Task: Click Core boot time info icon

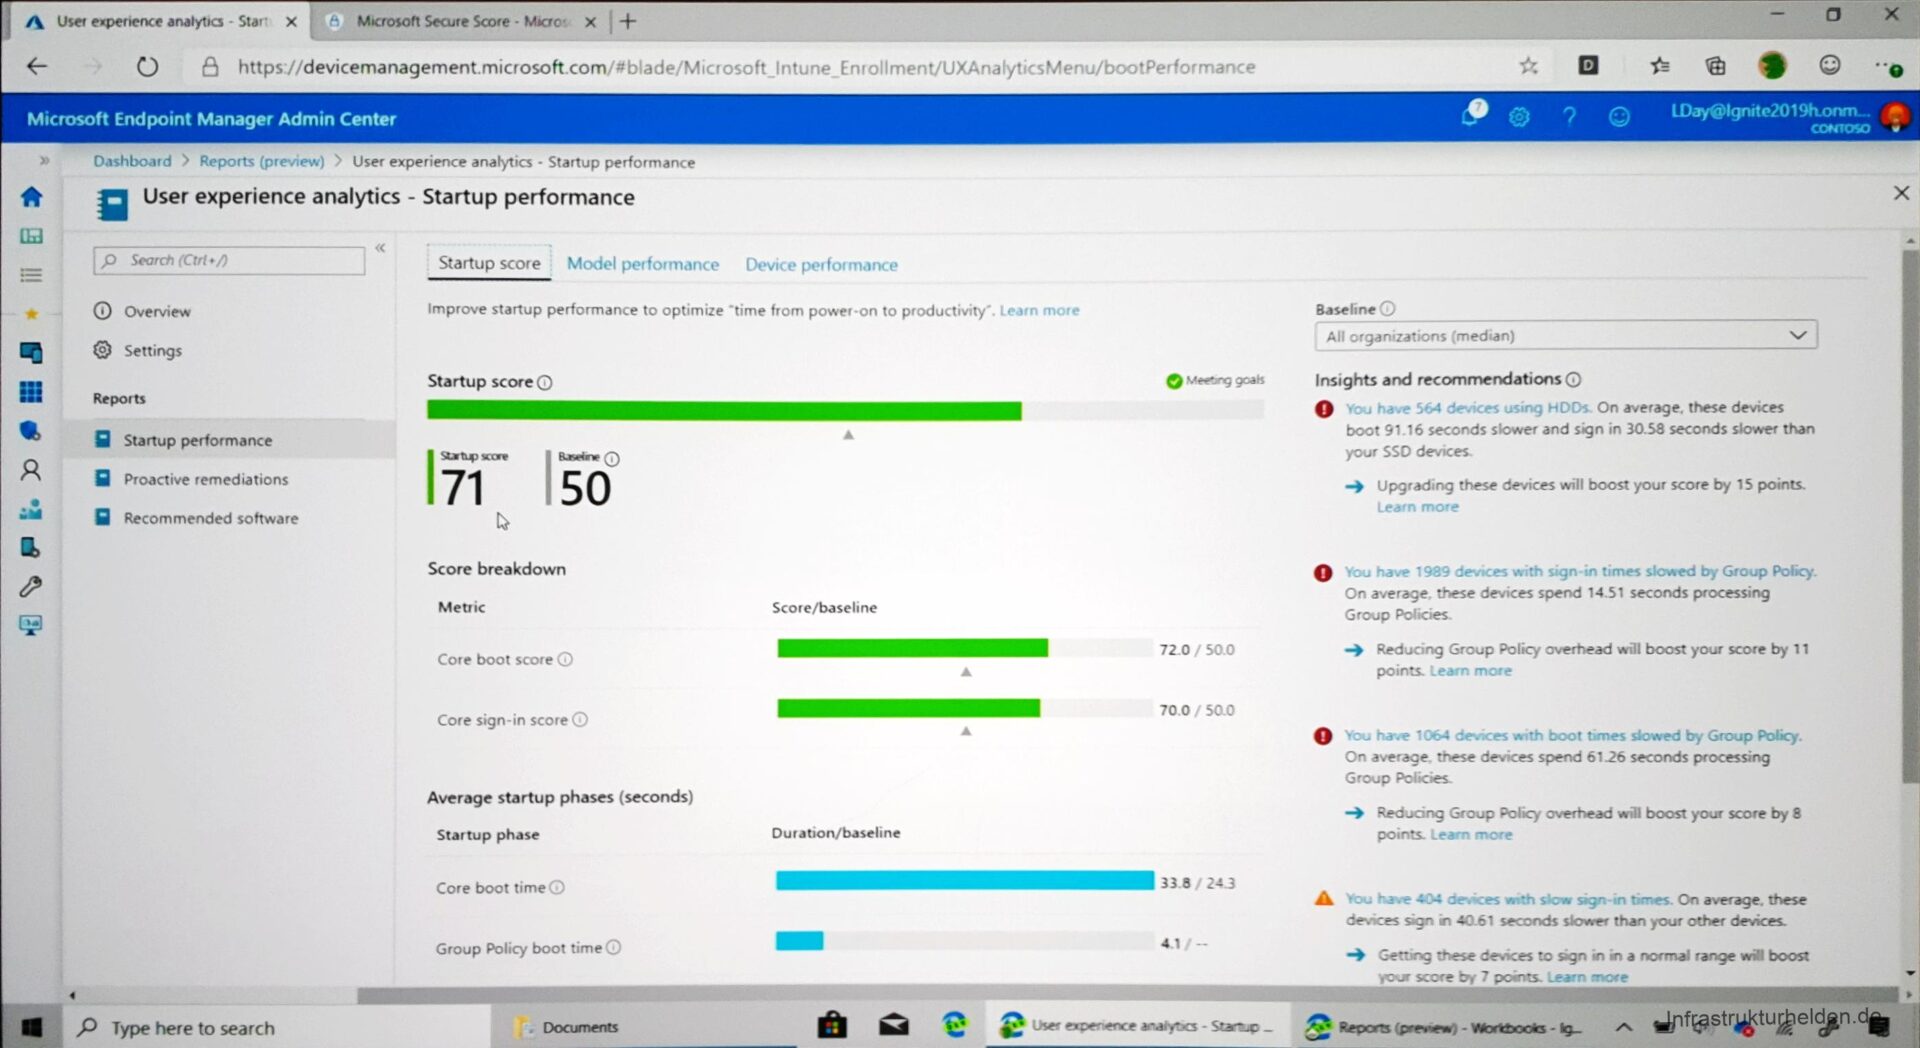Action: click(557, 887)
